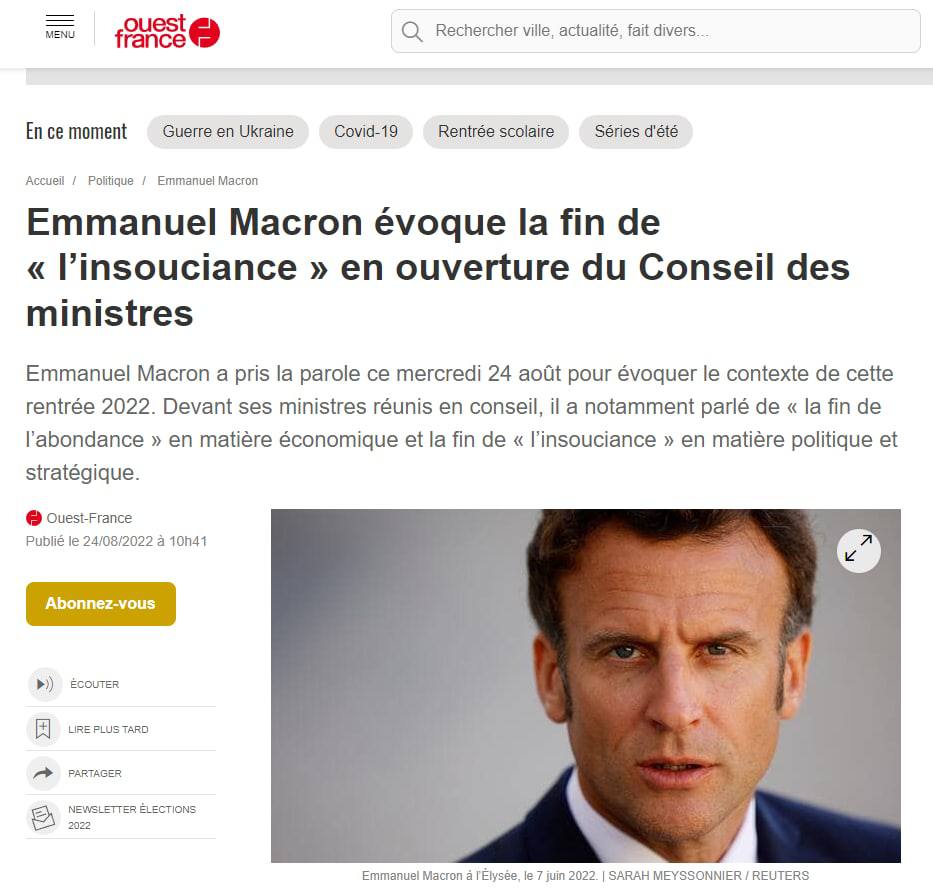Click the Newsletter Élections envelope icon
This screenshot has width=933, height=891.
tap(43, 817)
